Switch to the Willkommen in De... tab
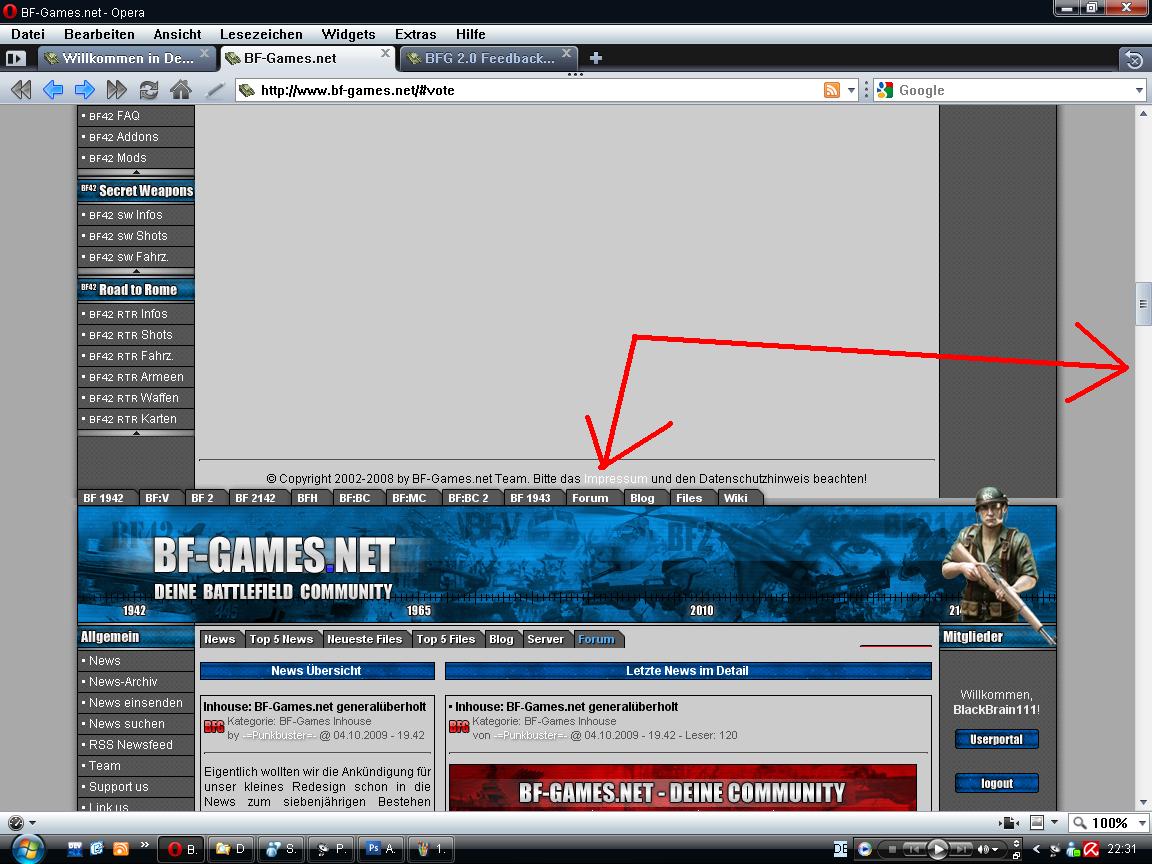Image resolution: width=1152 pixels, height=864 pixels. (126, 58)
